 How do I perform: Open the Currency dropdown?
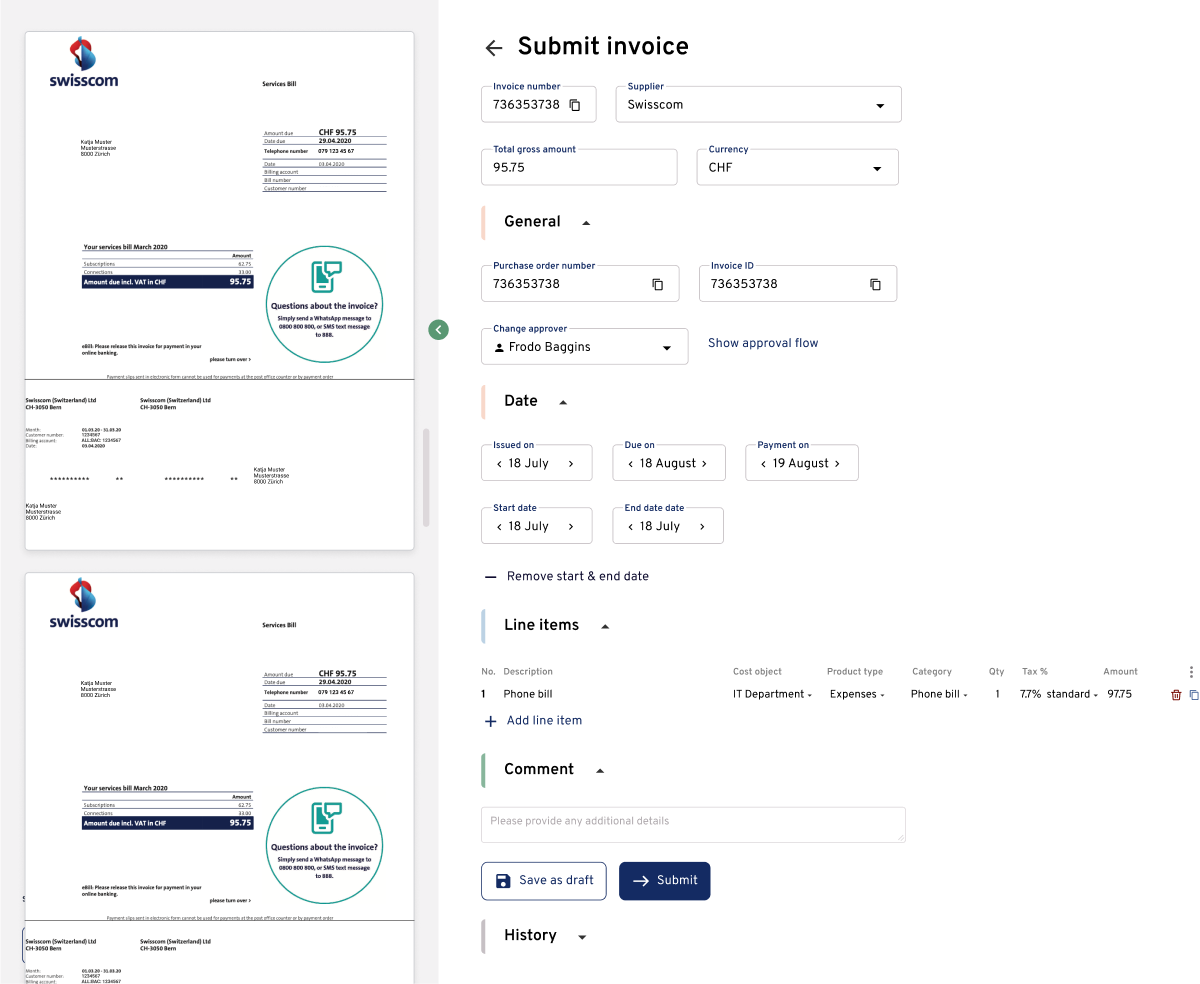coord(877,167)
